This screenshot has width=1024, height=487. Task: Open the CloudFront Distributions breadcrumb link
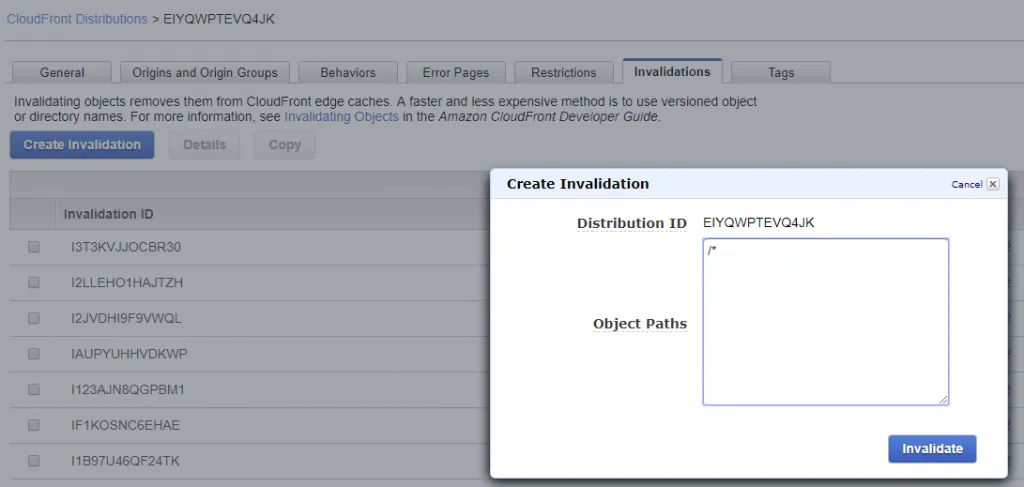click(x=77, y=19)
